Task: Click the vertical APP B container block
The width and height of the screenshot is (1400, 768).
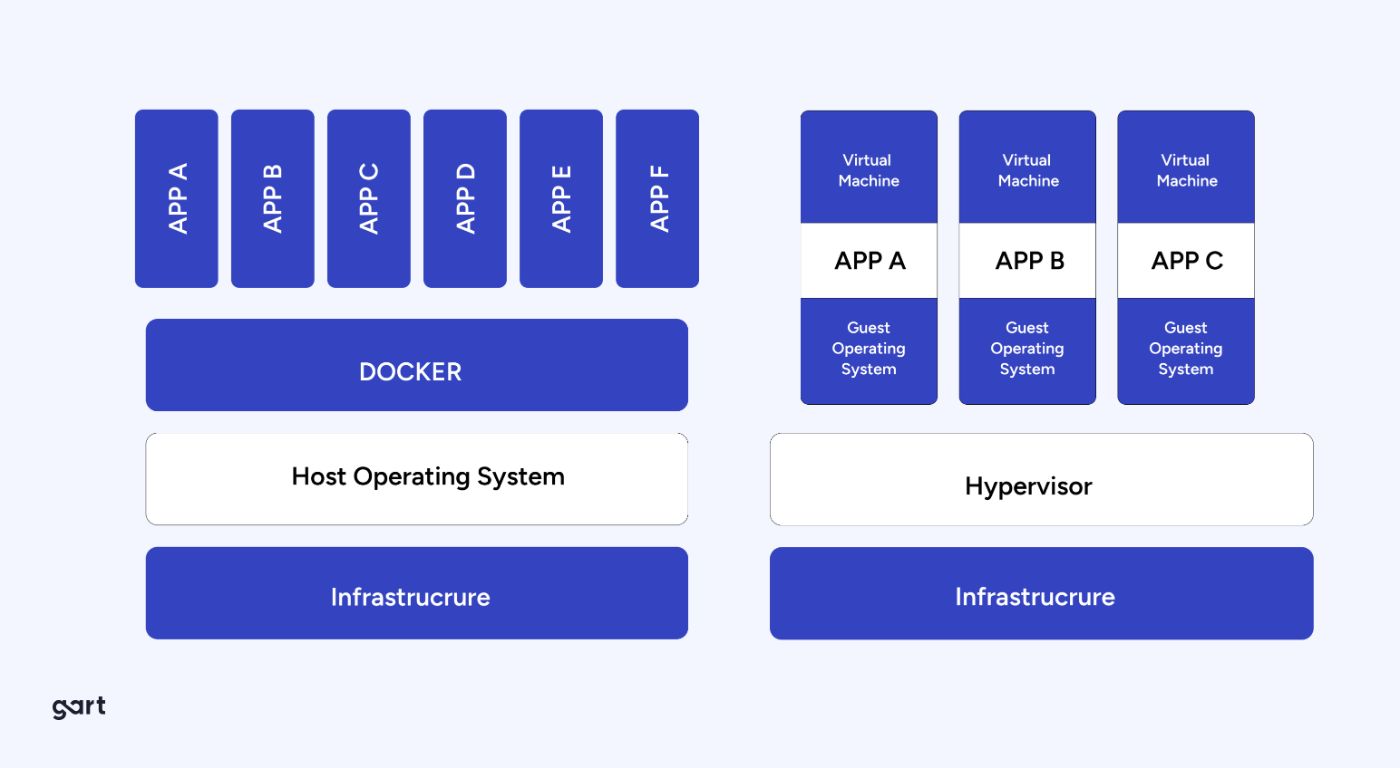Action: pos(272,198)
